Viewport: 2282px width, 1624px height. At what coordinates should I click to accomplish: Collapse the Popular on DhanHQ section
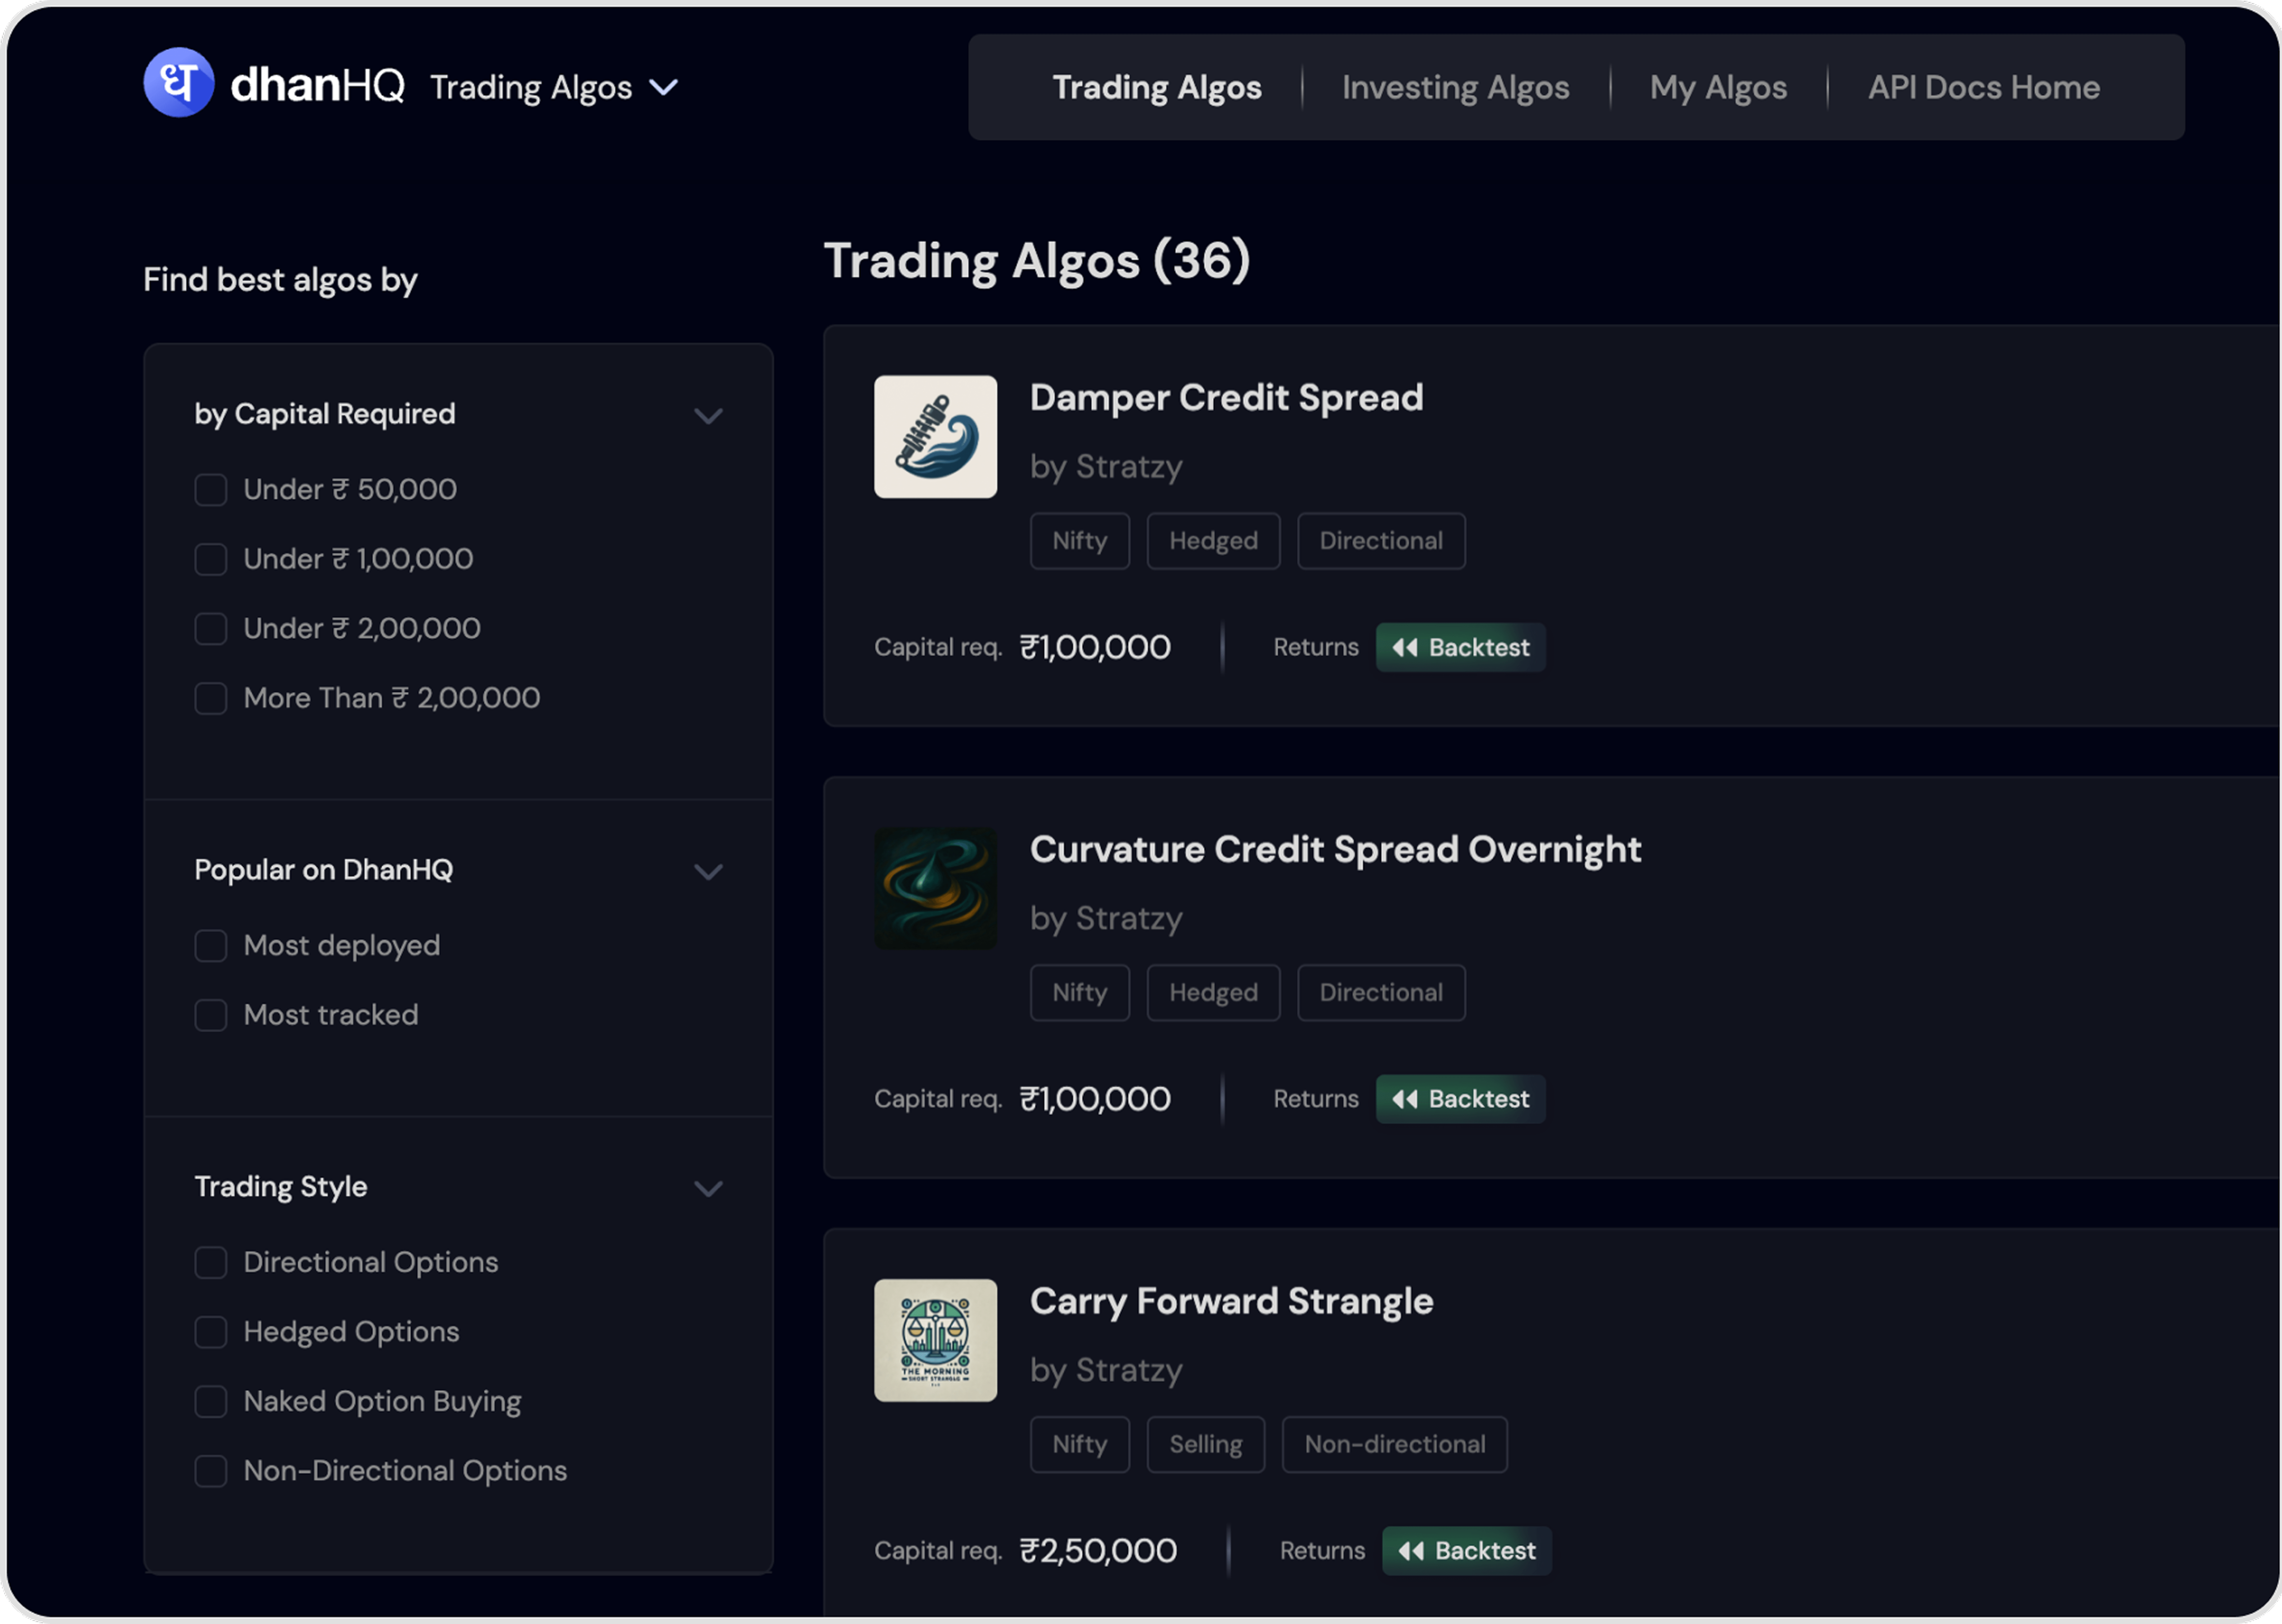[x=708, y=872]
